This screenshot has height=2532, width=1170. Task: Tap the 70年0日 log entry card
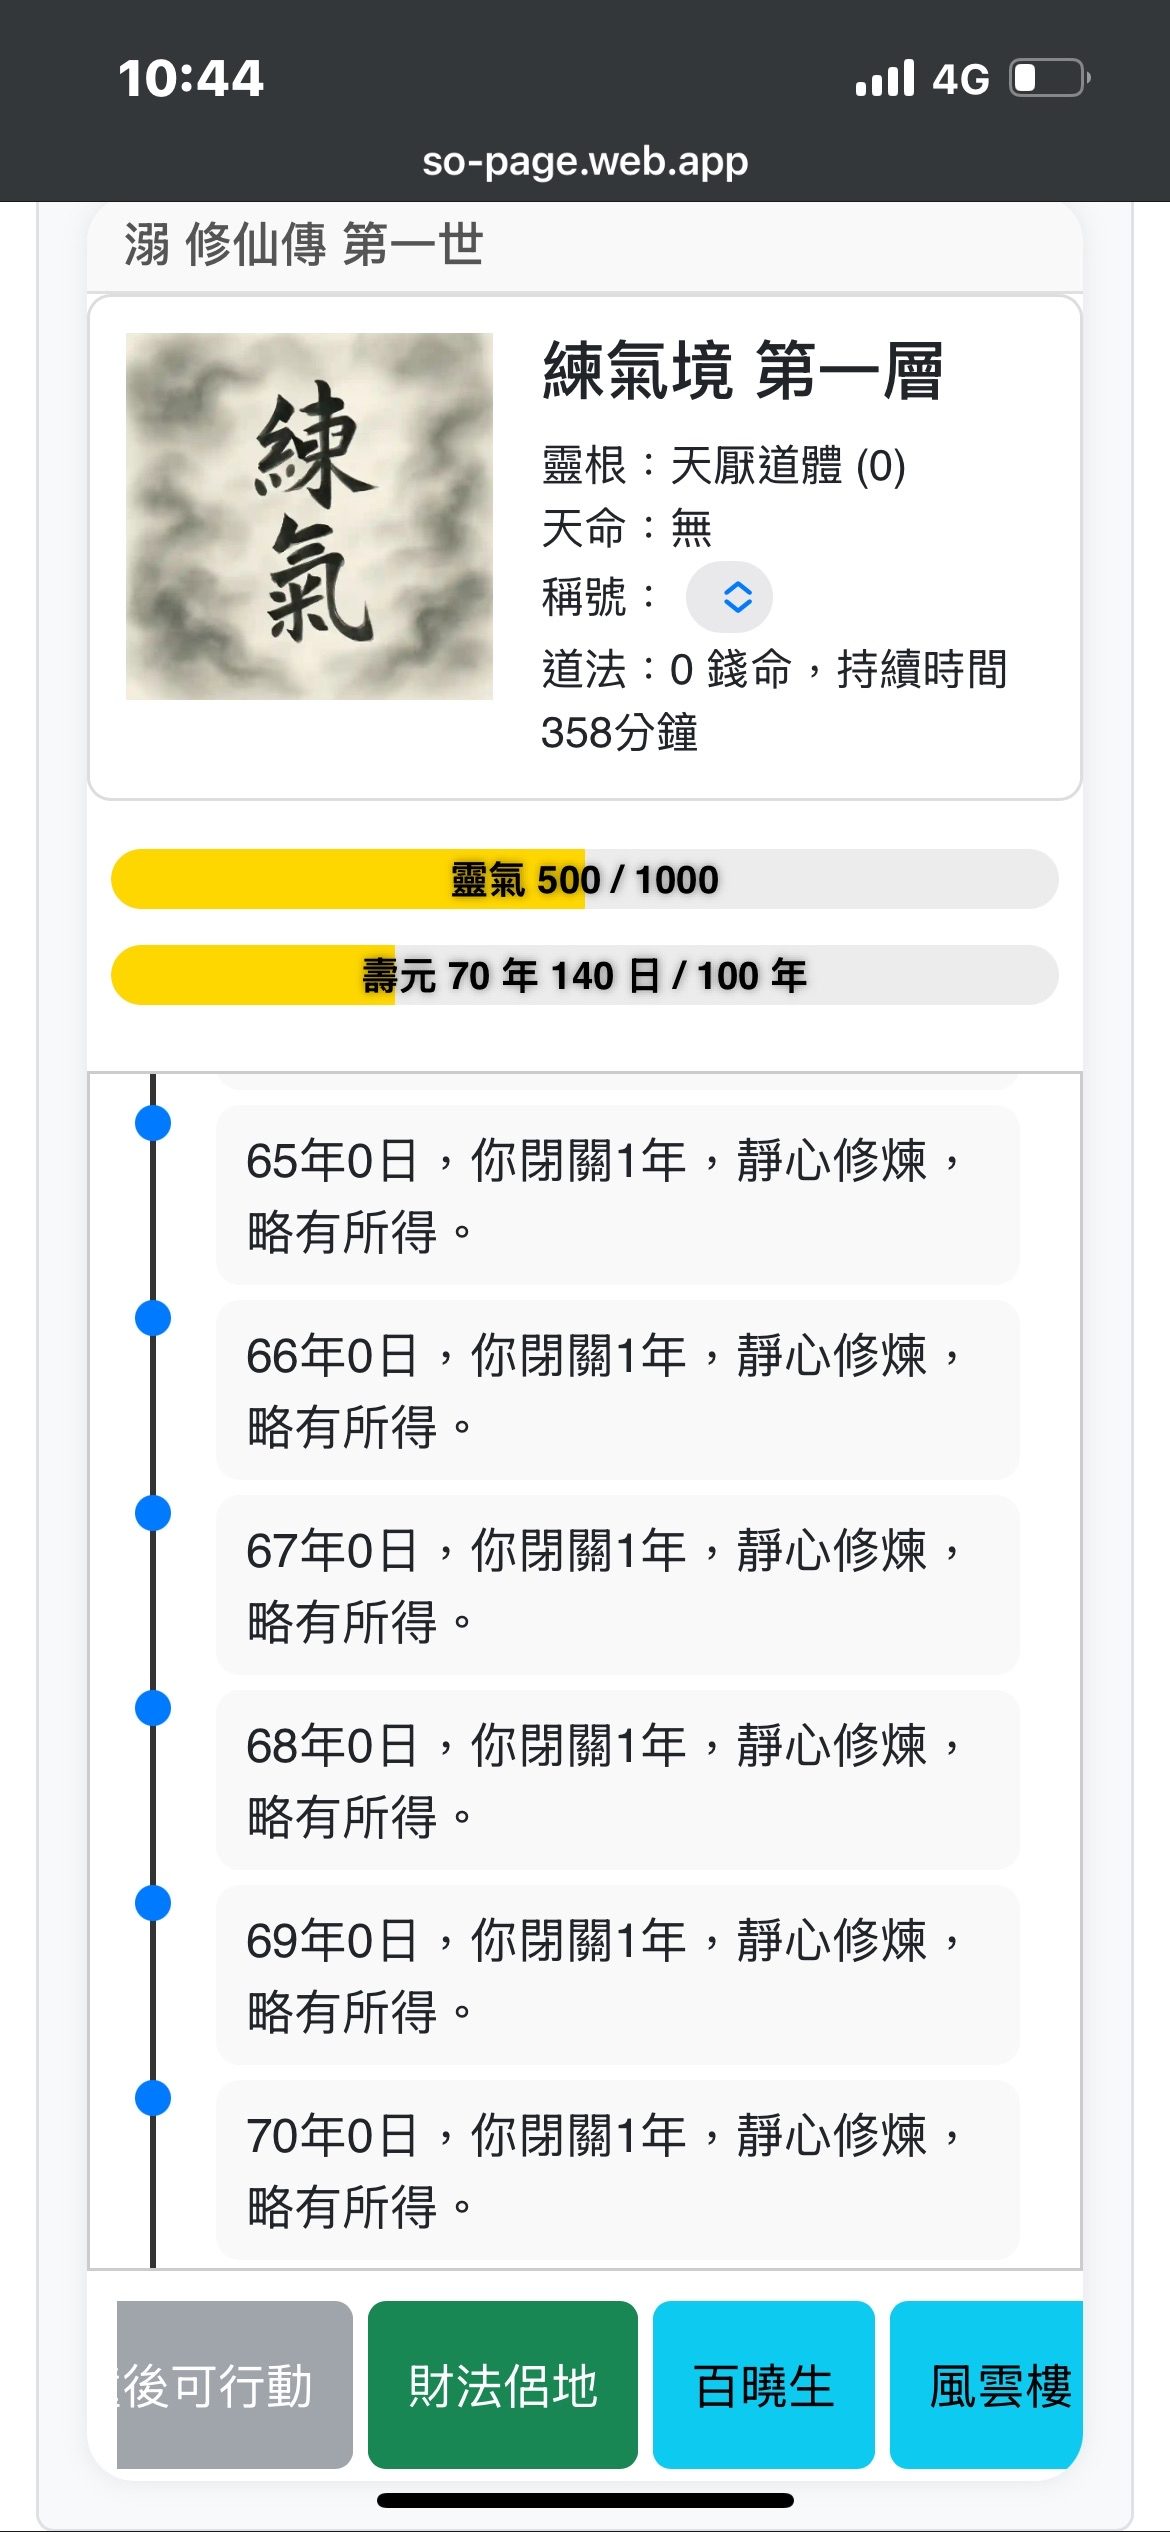pyautogui.click(x=617, y=2169)
